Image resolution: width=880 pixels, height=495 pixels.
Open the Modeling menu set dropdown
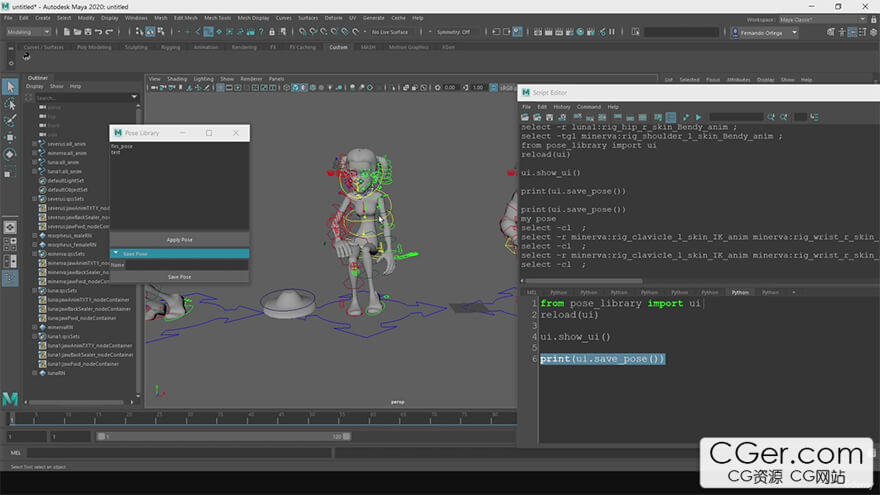[28, 32]
